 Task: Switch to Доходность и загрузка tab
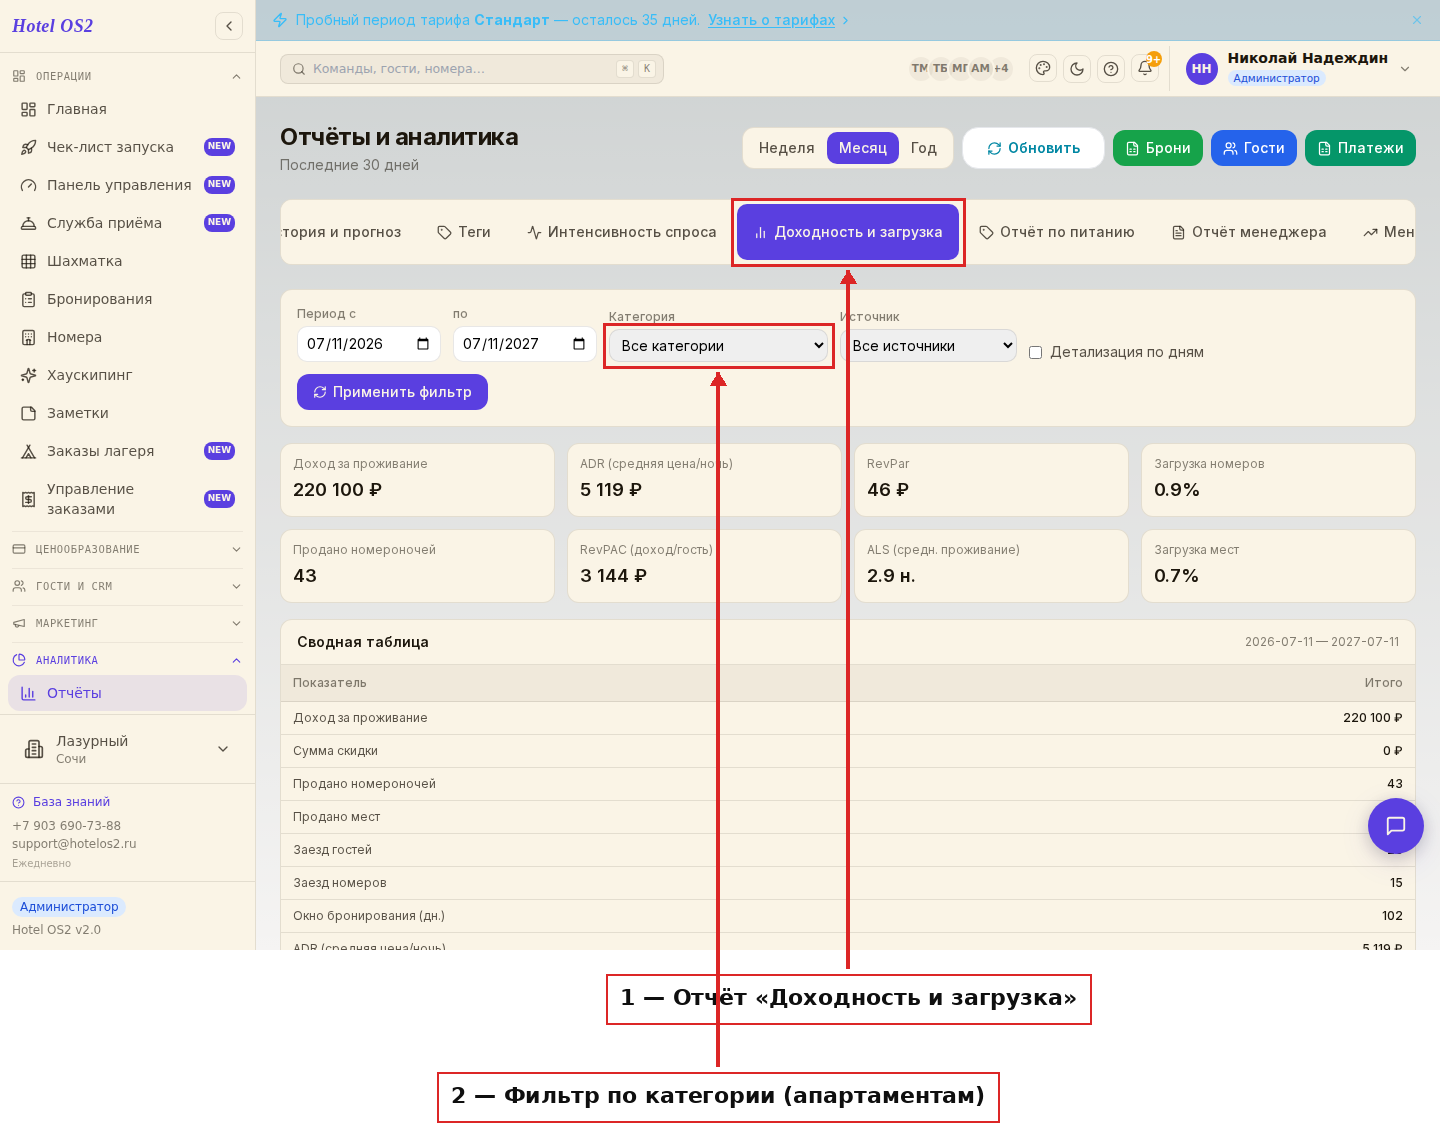pyautogui.click(x=848, y=232)
